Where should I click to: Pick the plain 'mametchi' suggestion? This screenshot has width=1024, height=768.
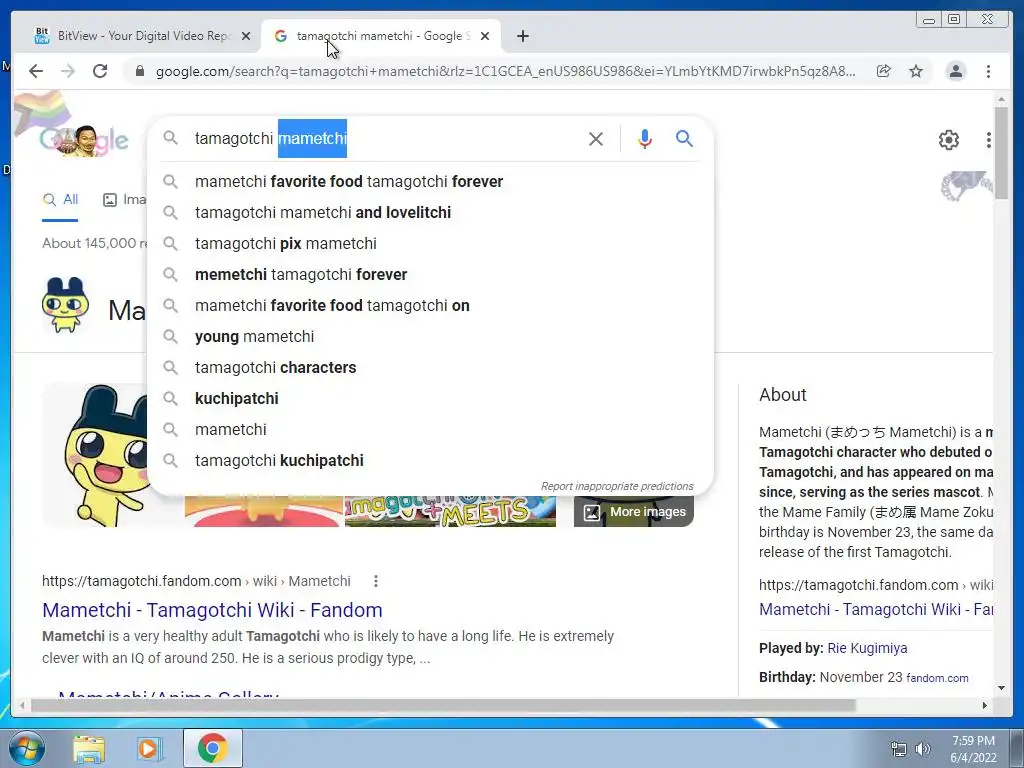point(430,430)
